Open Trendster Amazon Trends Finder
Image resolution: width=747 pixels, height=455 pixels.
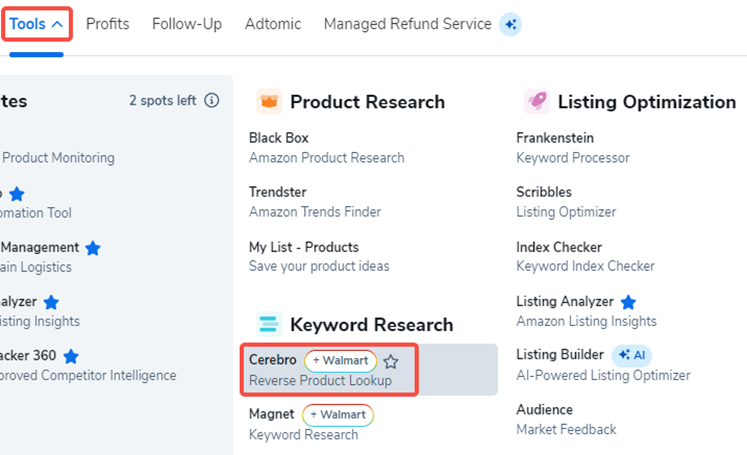tap(315, 202)
